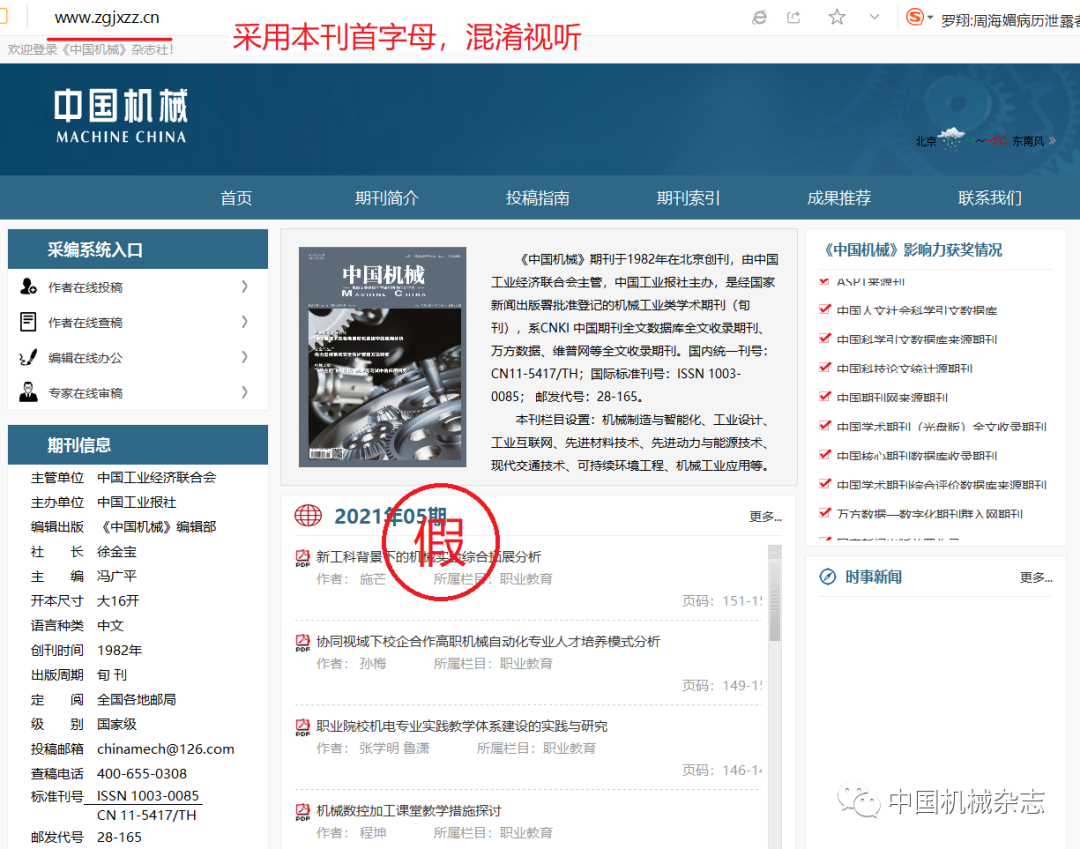Open PDF icon for 机械数控加工课堂教学措施探讨
This screenshot has height=849, width=1080.
[302, 812]
